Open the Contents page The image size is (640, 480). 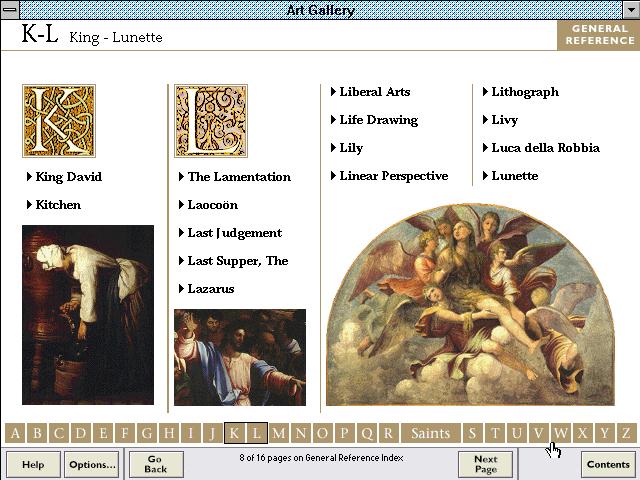[608, 464]
